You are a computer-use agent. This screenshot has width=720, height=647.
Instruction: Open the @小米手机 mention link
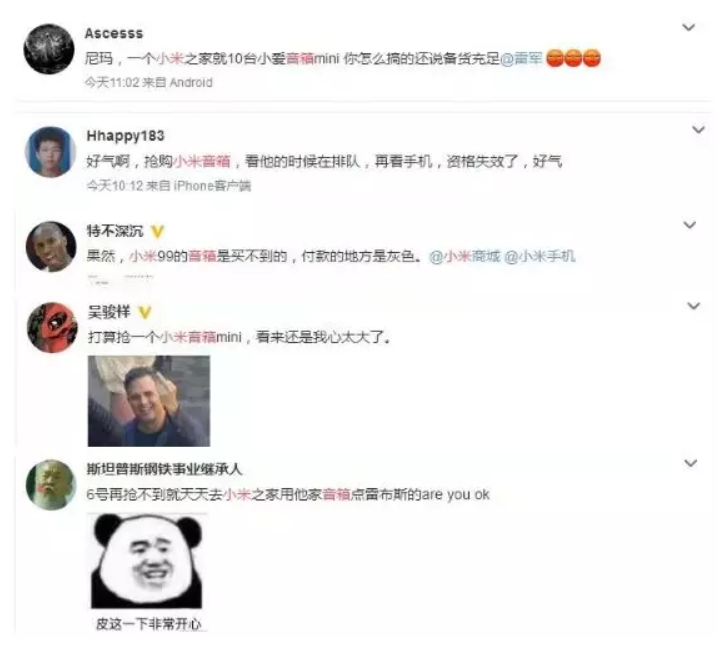(x=540, y=256)
